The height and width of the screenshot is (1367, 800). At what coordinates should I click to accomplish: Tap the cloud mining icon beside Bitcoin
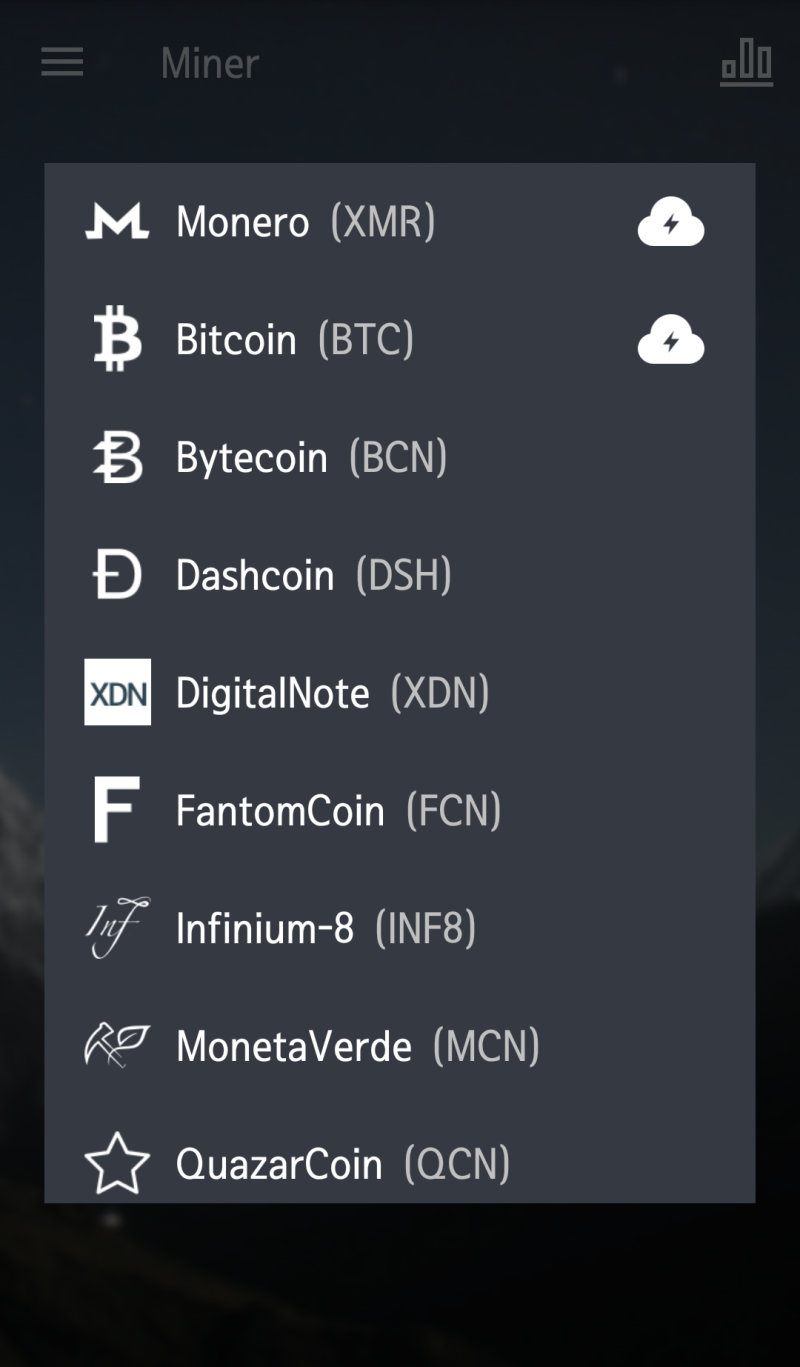click(671, 340)
